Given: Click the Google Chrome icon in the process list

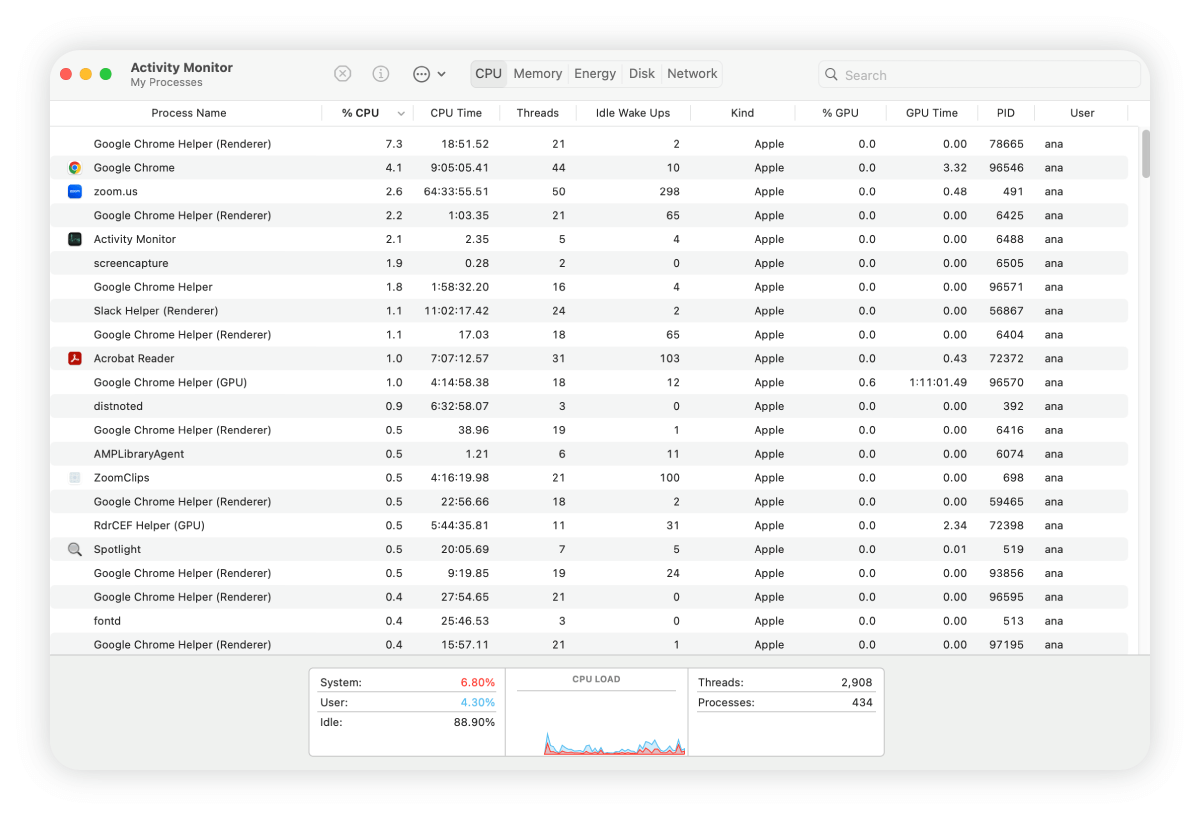Looking at the screenshot, I should point(74,167).
